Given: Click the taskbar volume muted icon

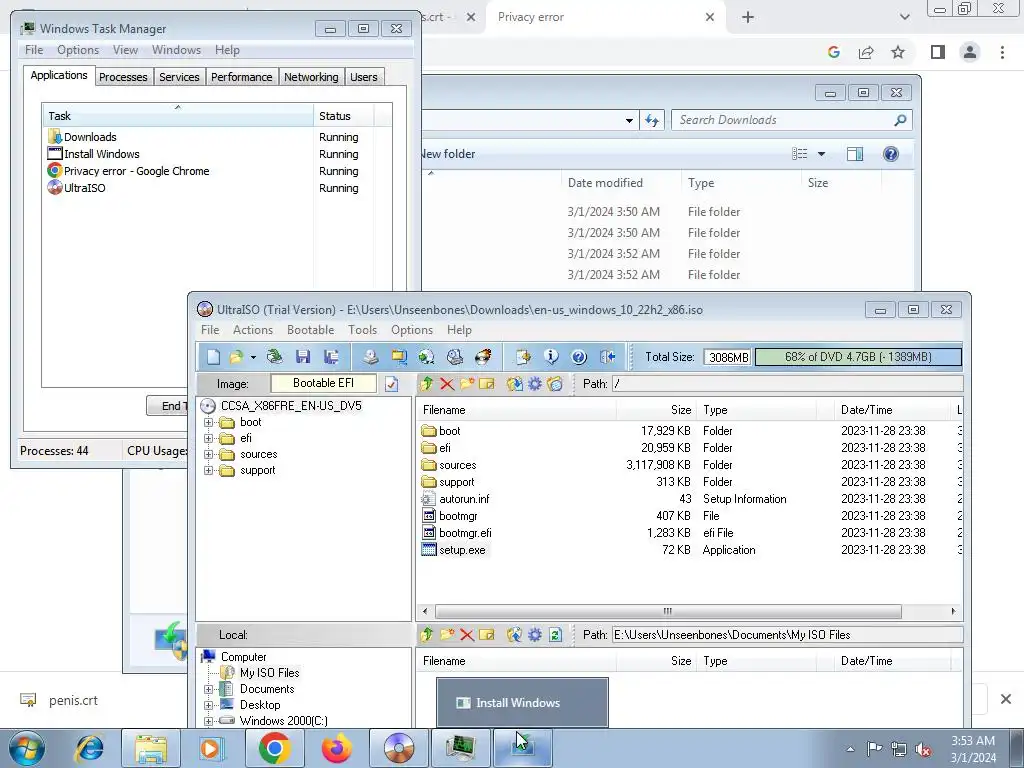Looking at the screenshot, I should 923,749.
